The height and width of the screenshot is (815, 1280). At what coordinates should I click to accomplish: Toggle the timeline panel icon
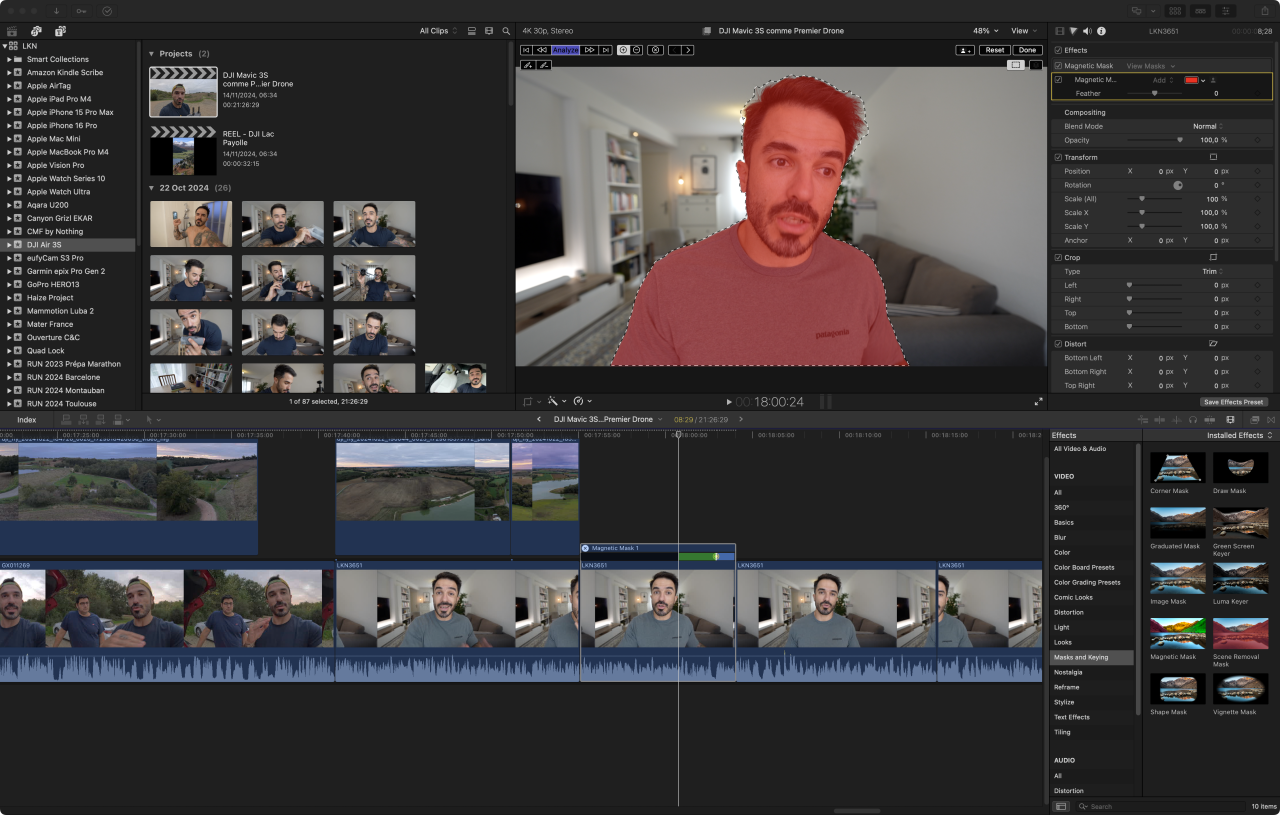(1200, 11)
